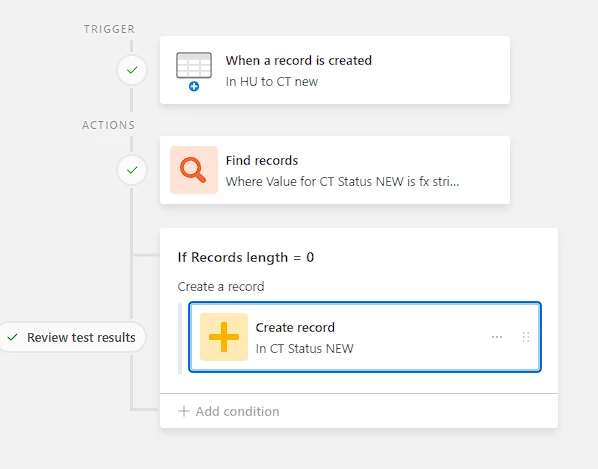The width and height of the screenshot is (598, 469).
Task: Click the green check status beside trigger
Action: (x=132, y=70)
